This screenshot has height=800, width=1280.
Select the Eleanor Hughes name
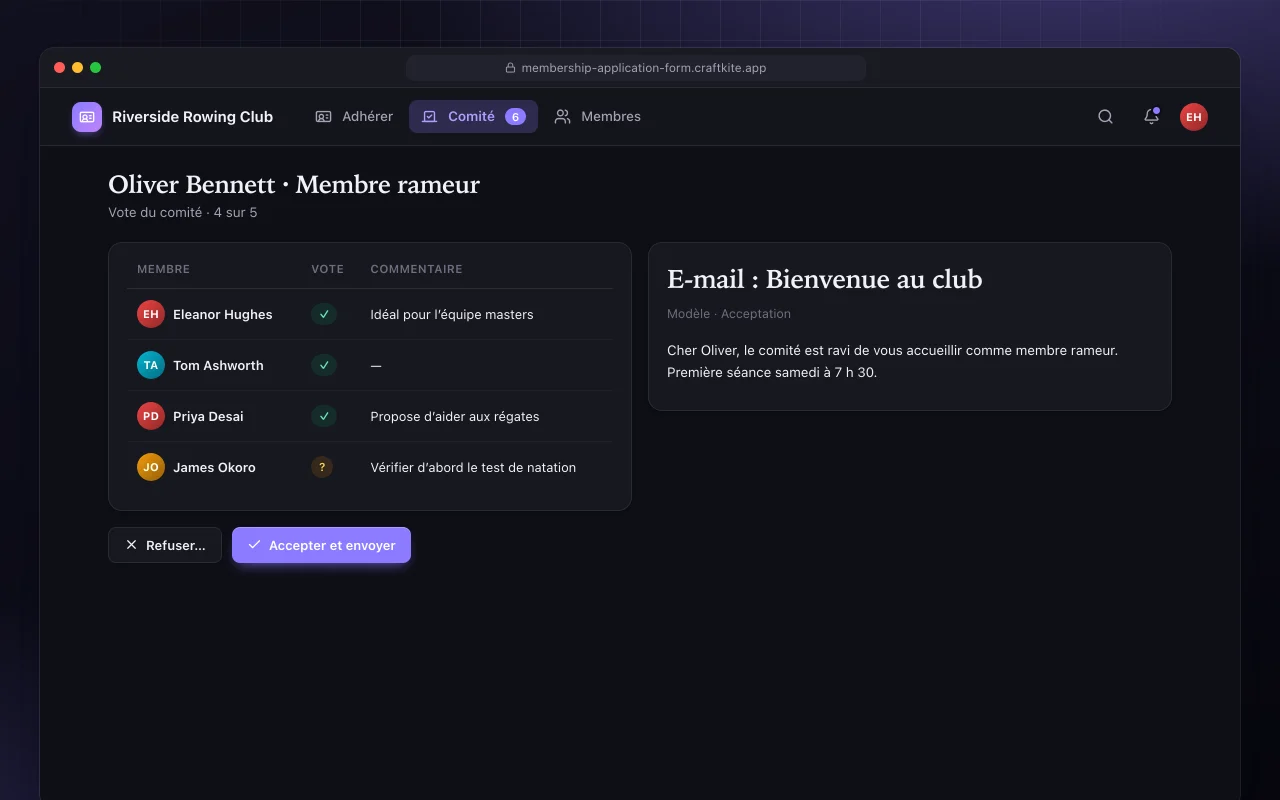[222, 314]
